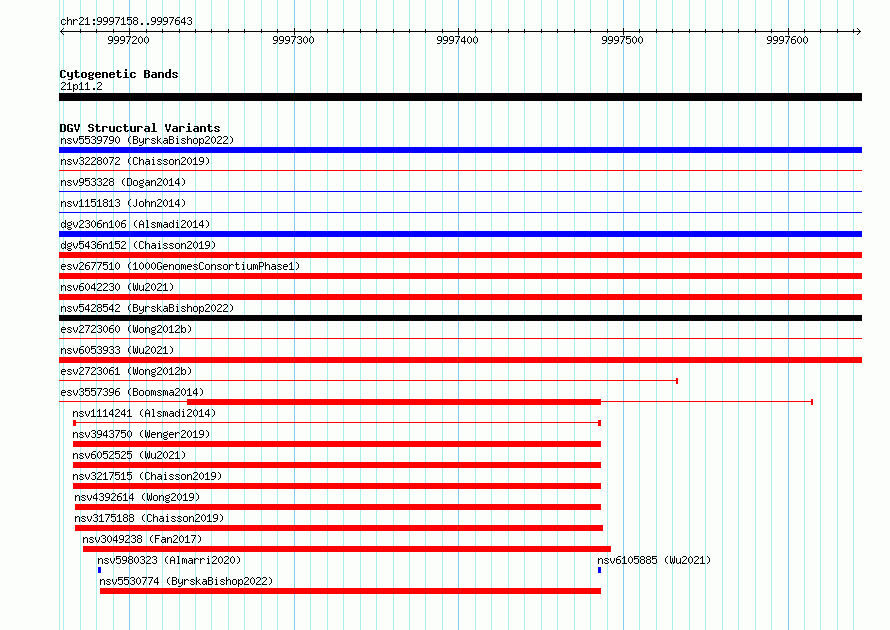Click the red bar under nsv5530774
890x630 pixels.
(x=350, y=591)
